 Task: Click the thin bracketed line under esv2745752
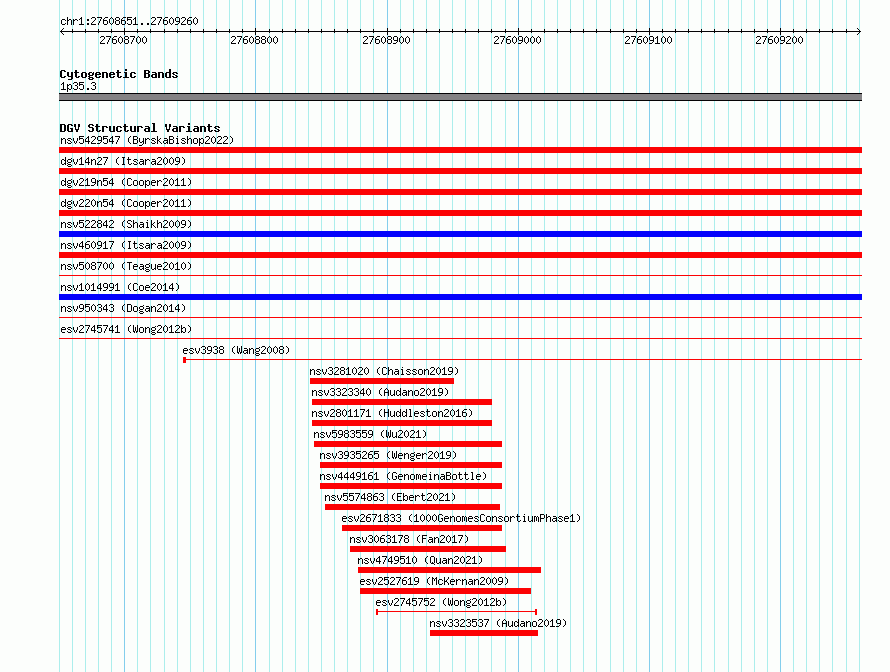coord(456,612)
